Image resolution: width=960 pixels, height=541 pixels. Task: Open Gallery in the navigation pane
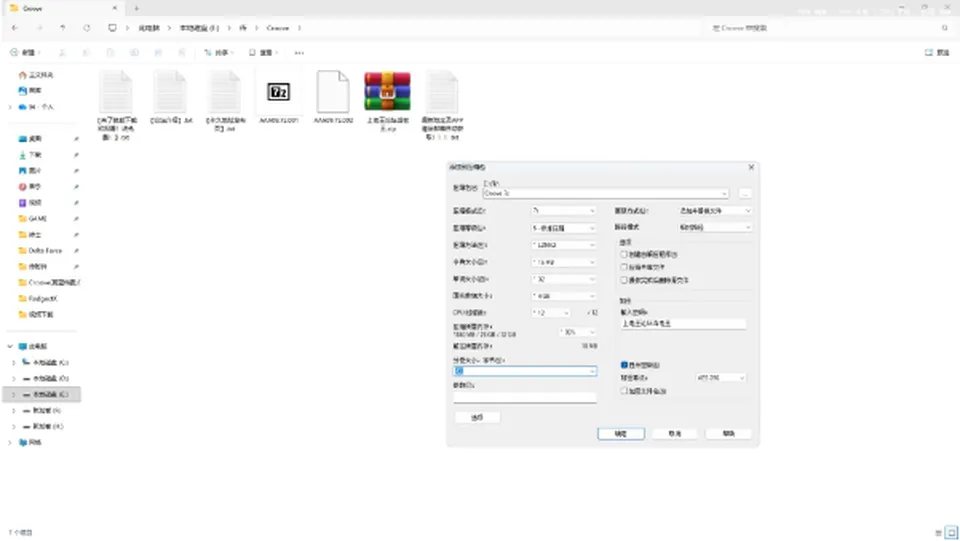click(x=30, y=90)
